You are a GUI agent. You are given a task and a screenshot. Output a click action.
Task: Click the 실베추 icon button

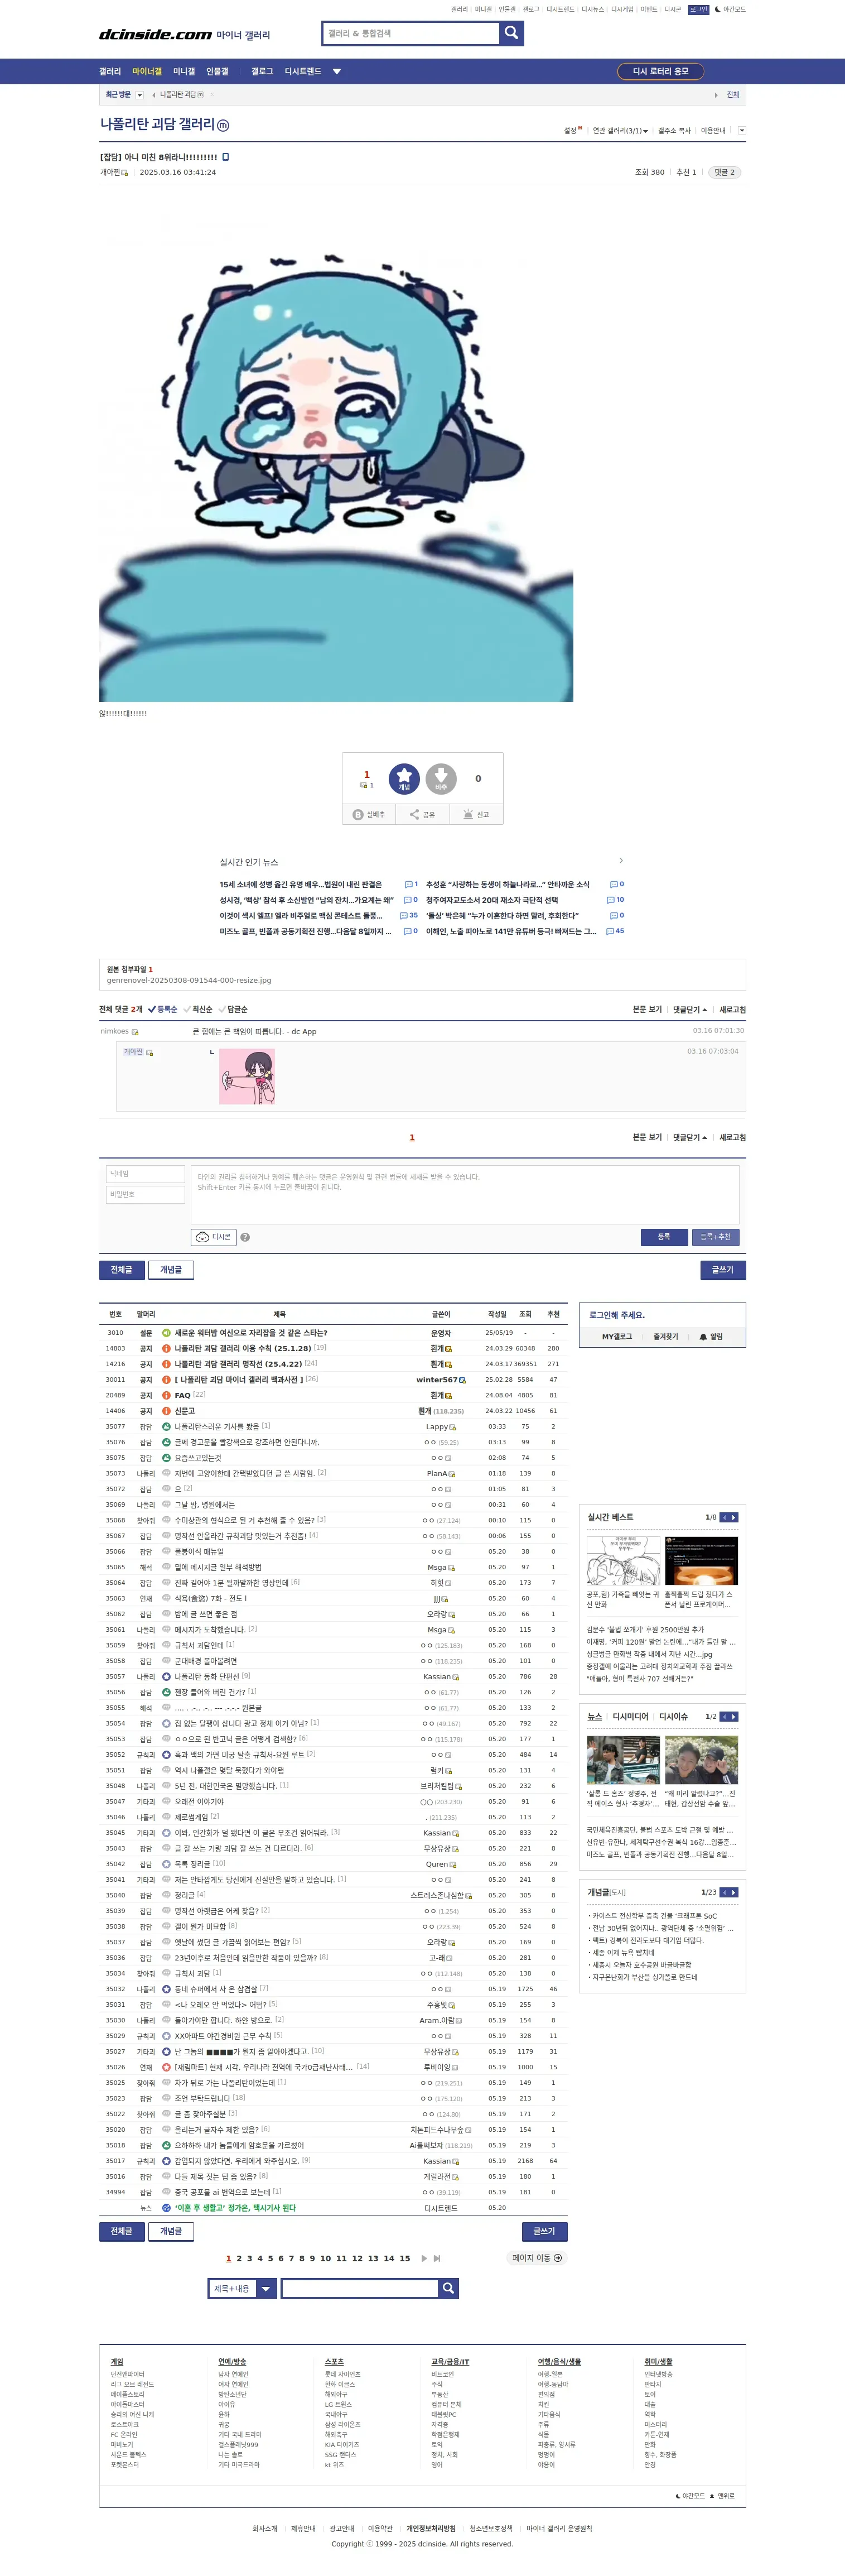(x=369, y=815)
